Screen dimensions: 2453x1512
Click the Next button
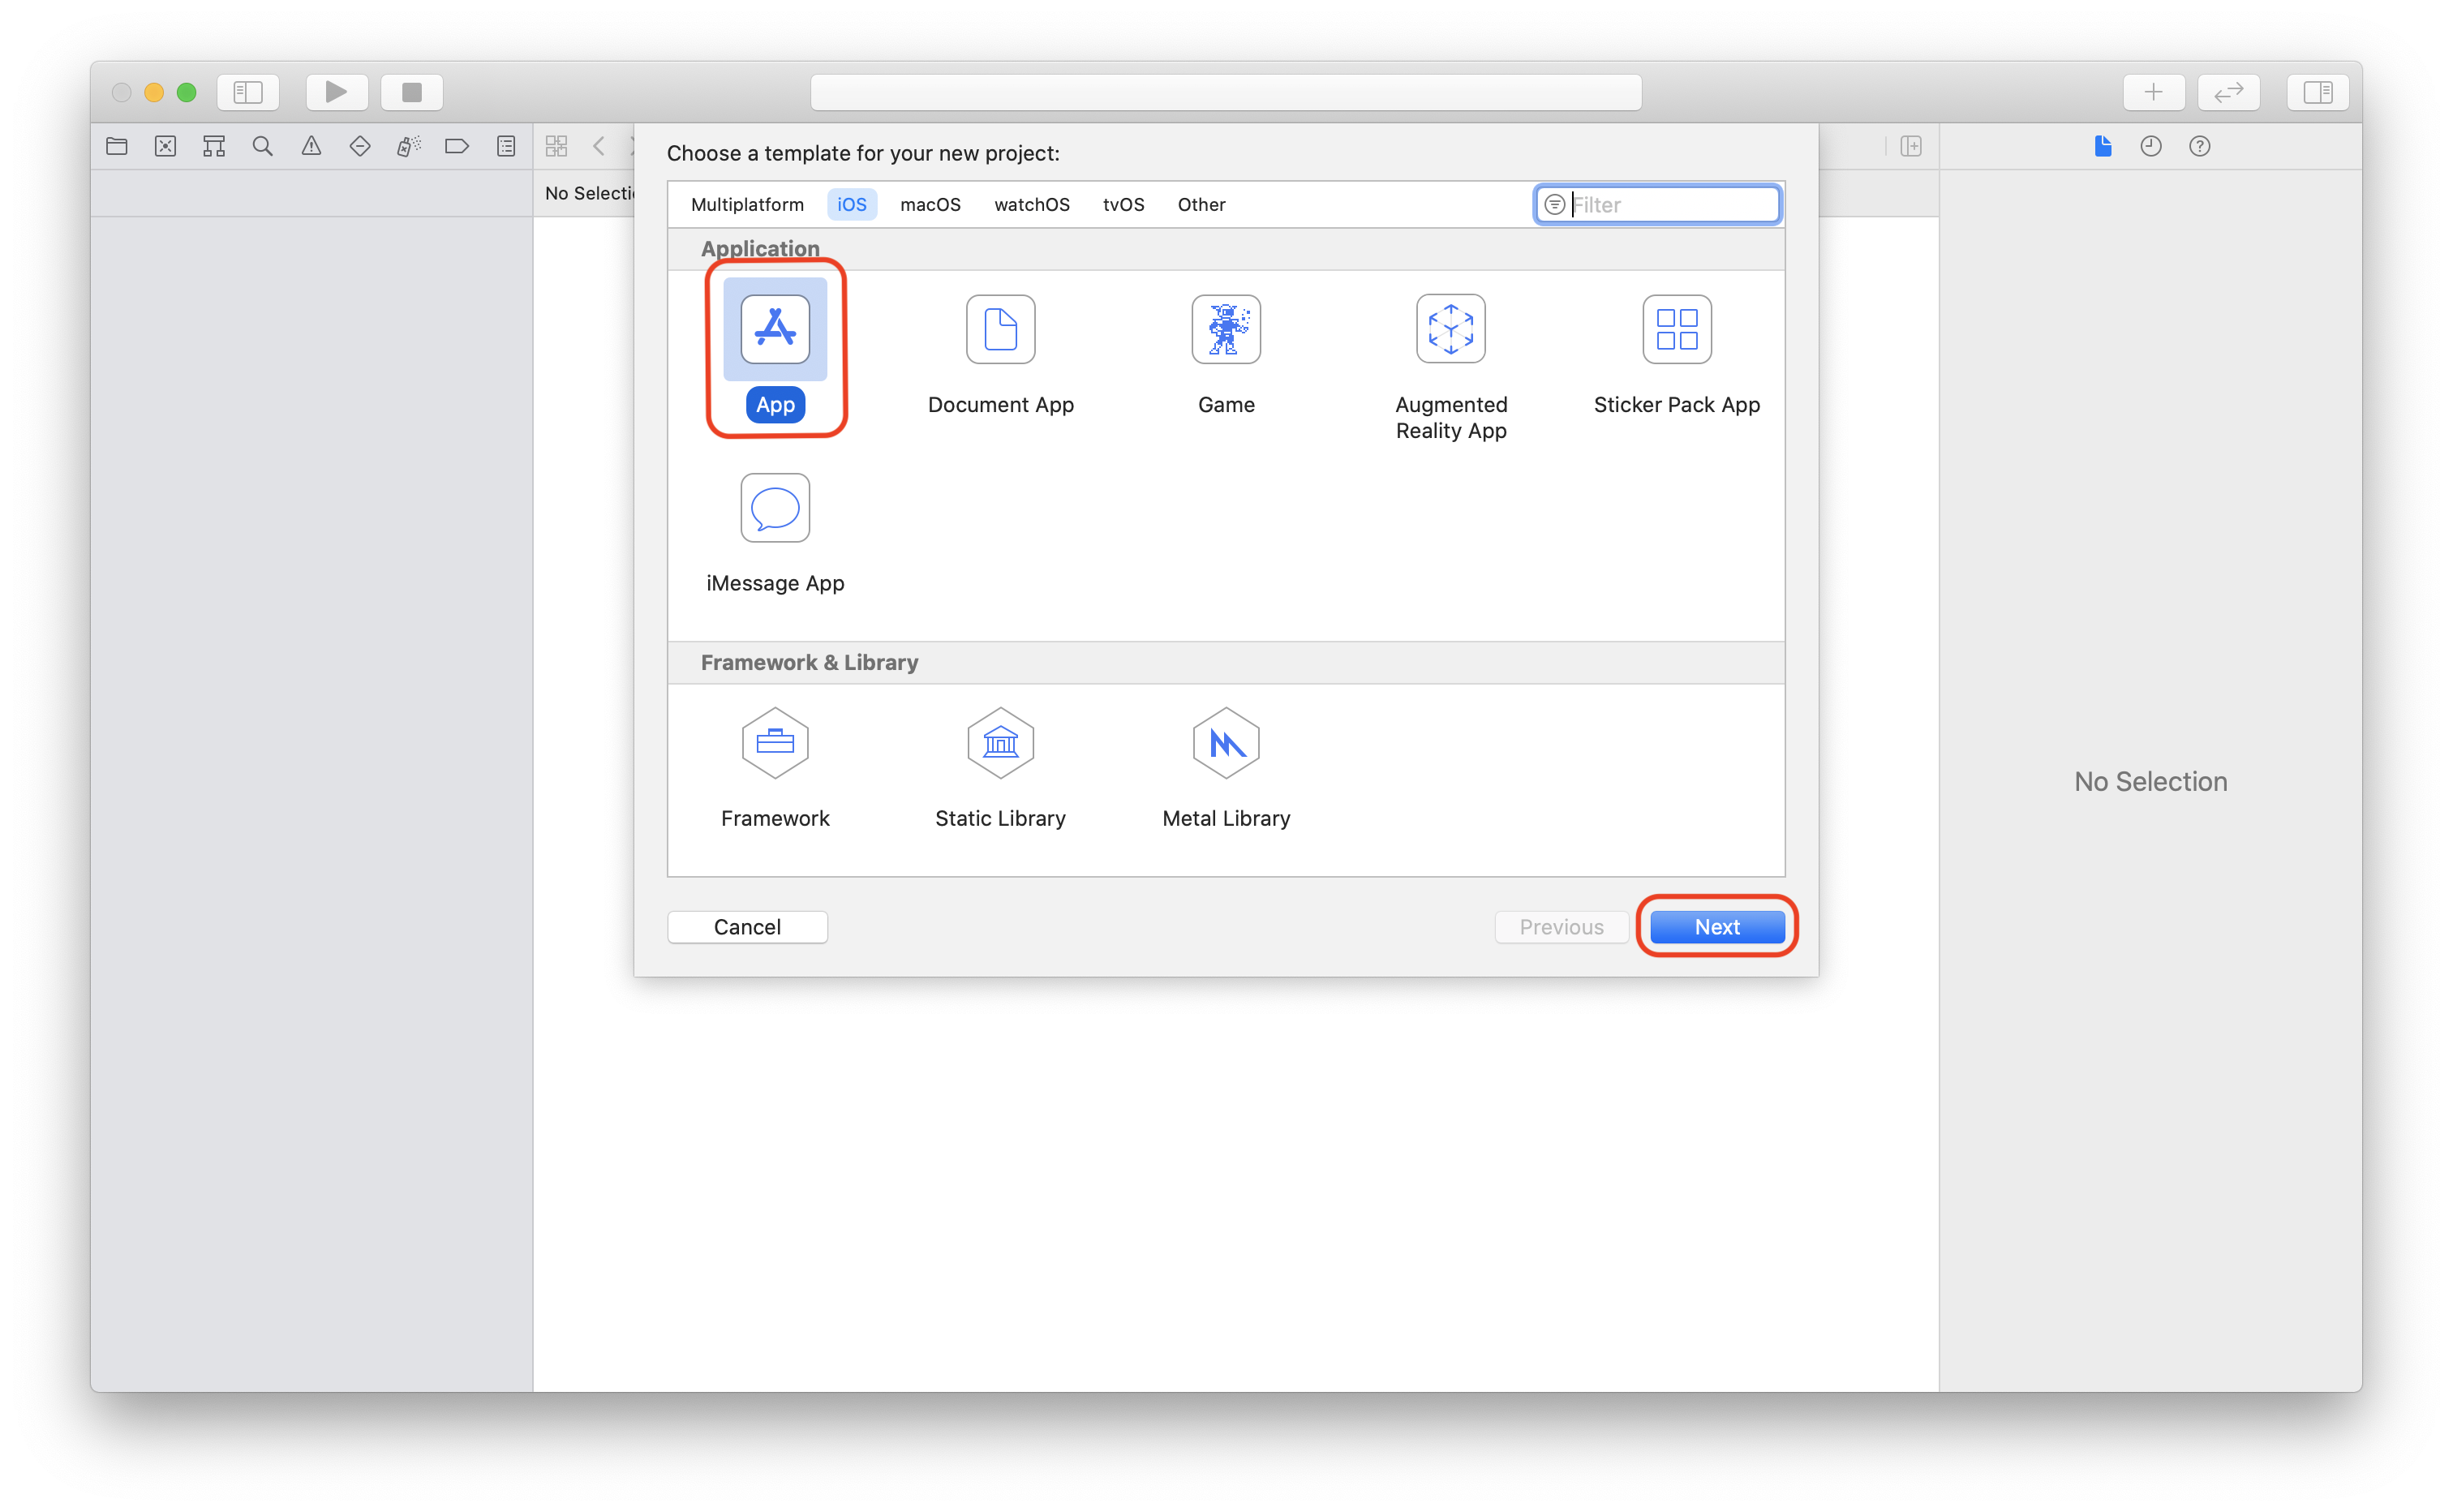(1716, 926)
